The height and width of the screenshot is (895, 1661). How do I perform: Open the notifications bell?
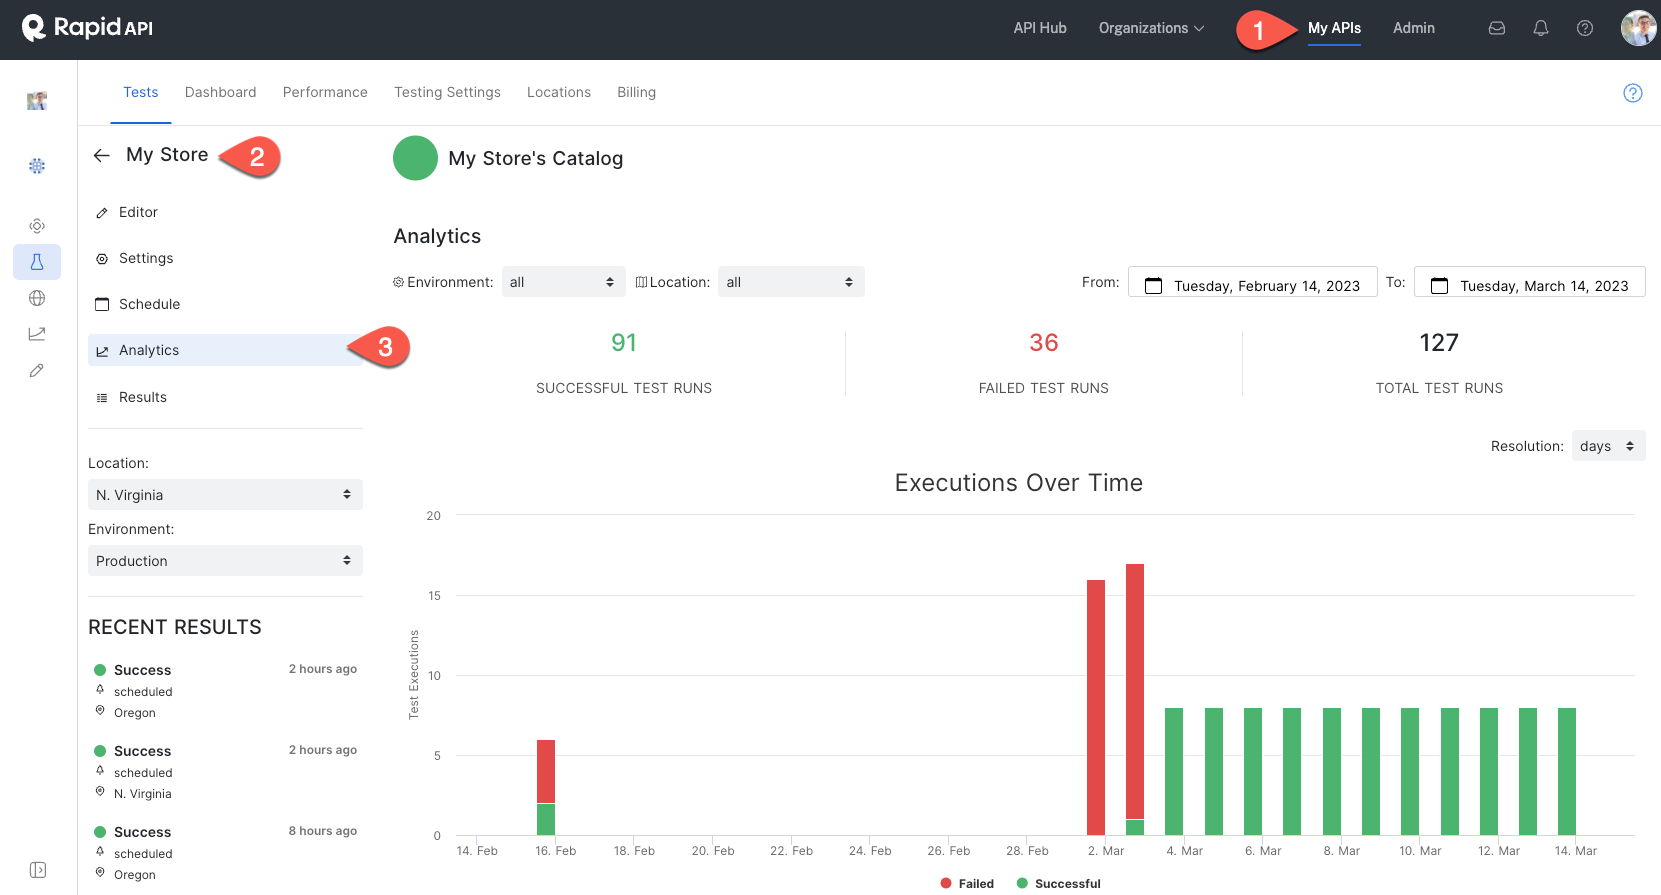pyautogui.click(x=1541, y=28)
